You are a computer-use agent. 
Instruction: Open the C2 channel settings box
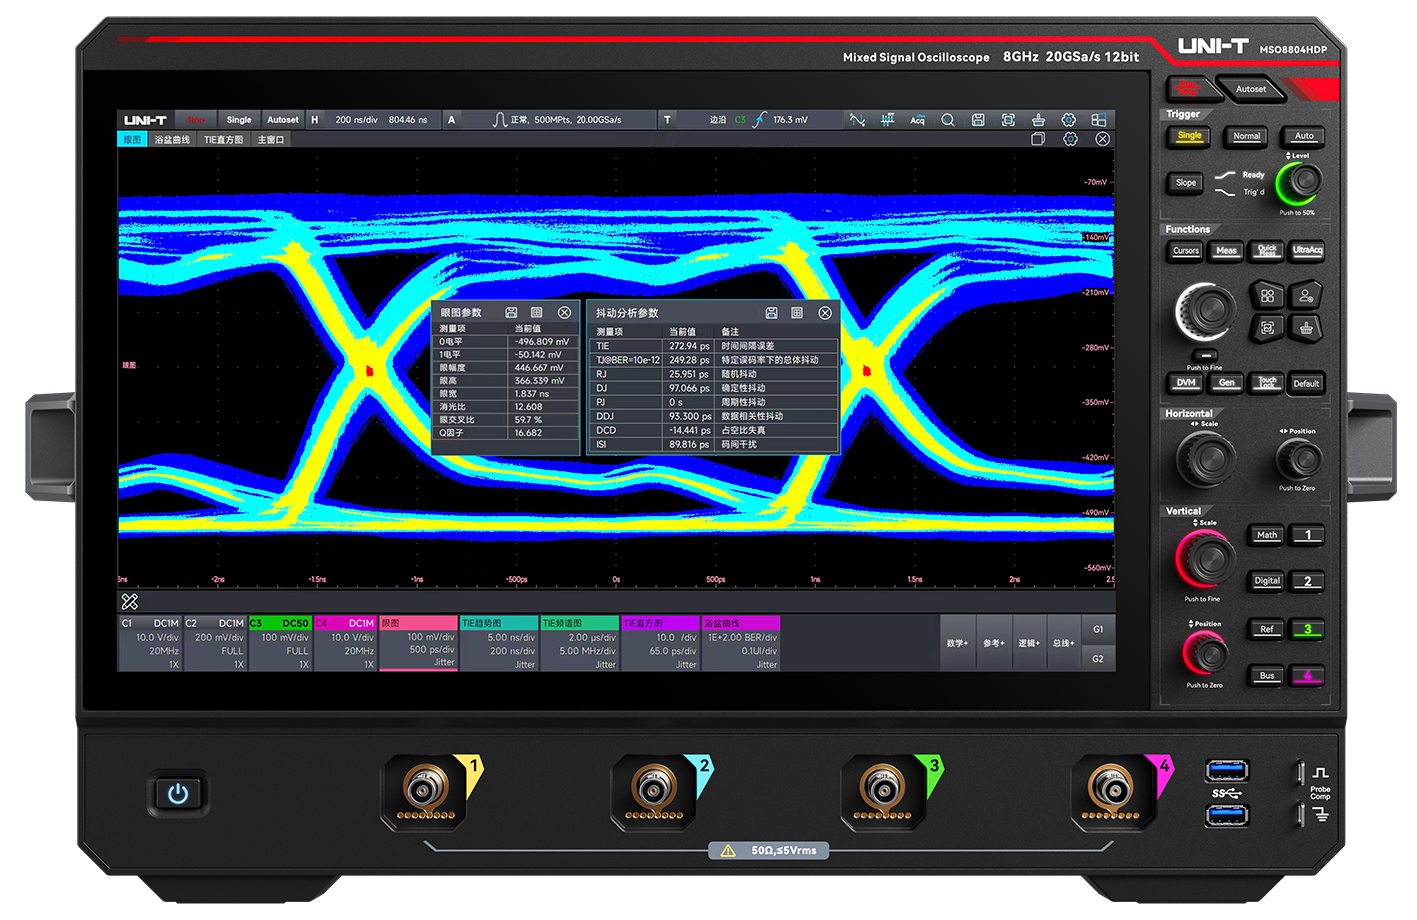click(x=215, y=643)
